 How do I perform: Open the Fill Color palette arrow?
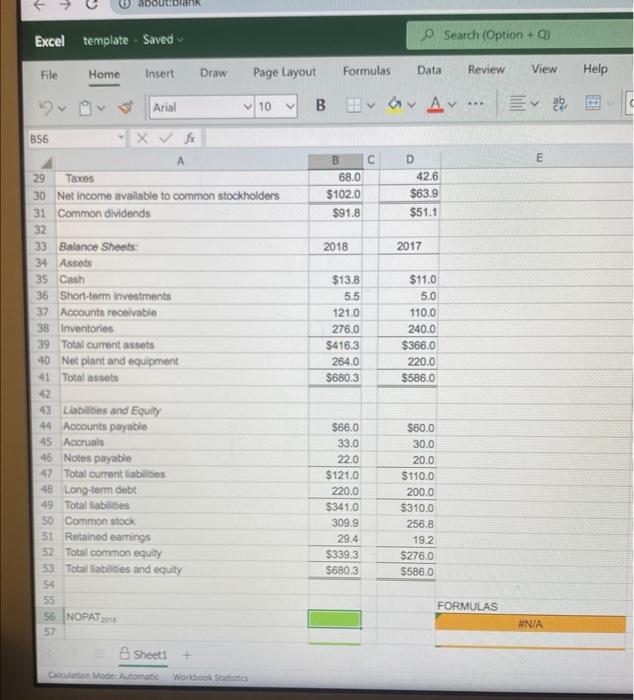point(411,105)
